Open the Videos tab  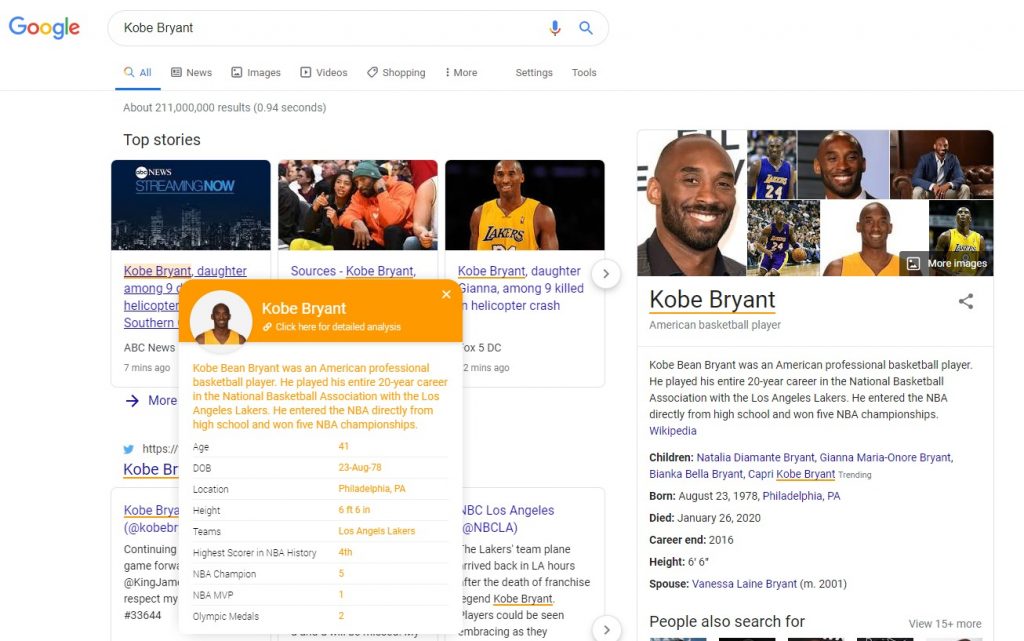click(324, 72)
